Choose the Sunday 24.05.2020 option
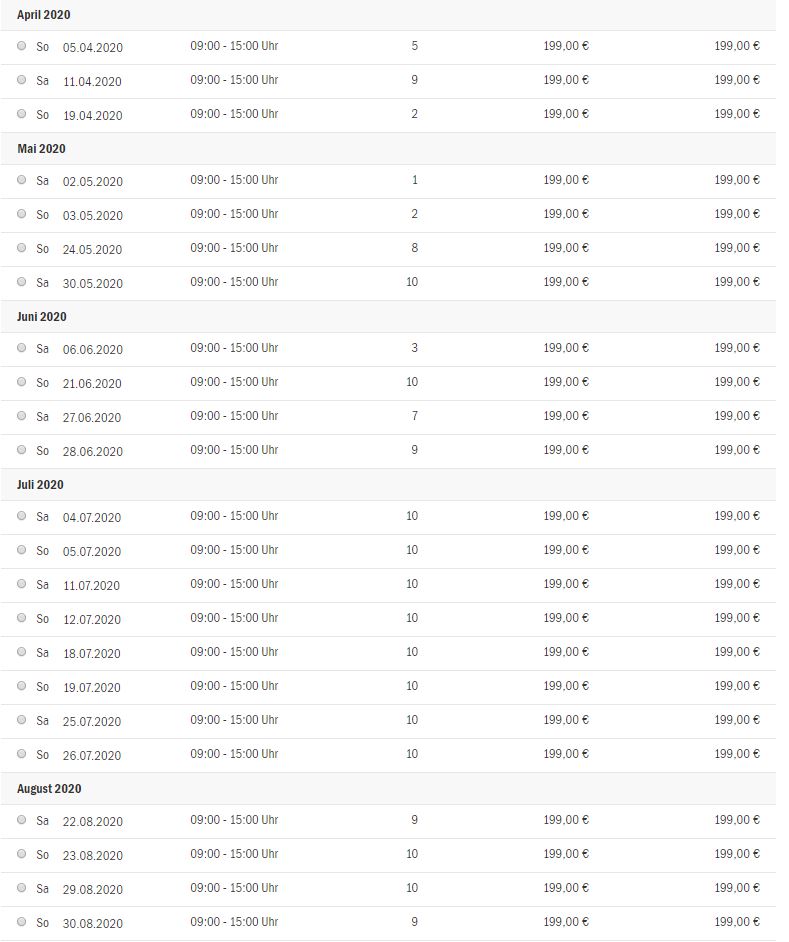The width and height of the screenshot is (789, 942). pyautogui.click(x=22, y=248)
